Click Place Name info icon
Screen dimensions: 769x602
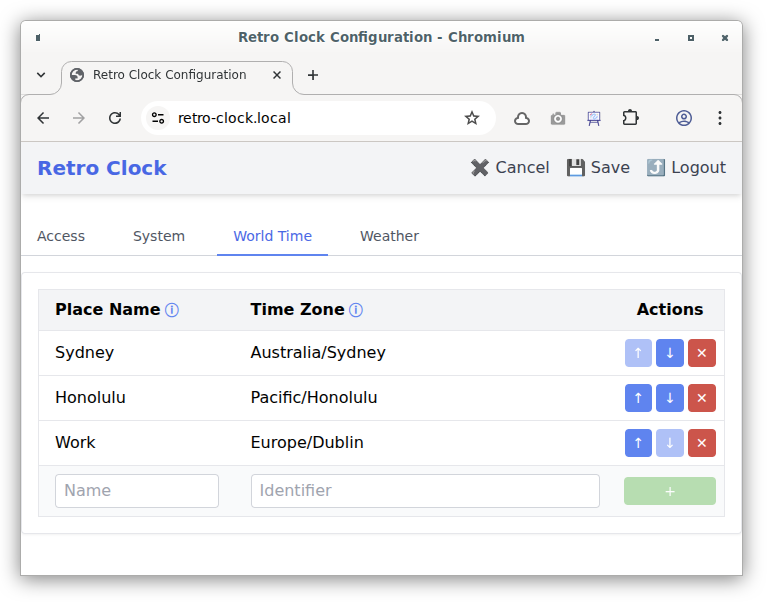(x=172, y=310)
